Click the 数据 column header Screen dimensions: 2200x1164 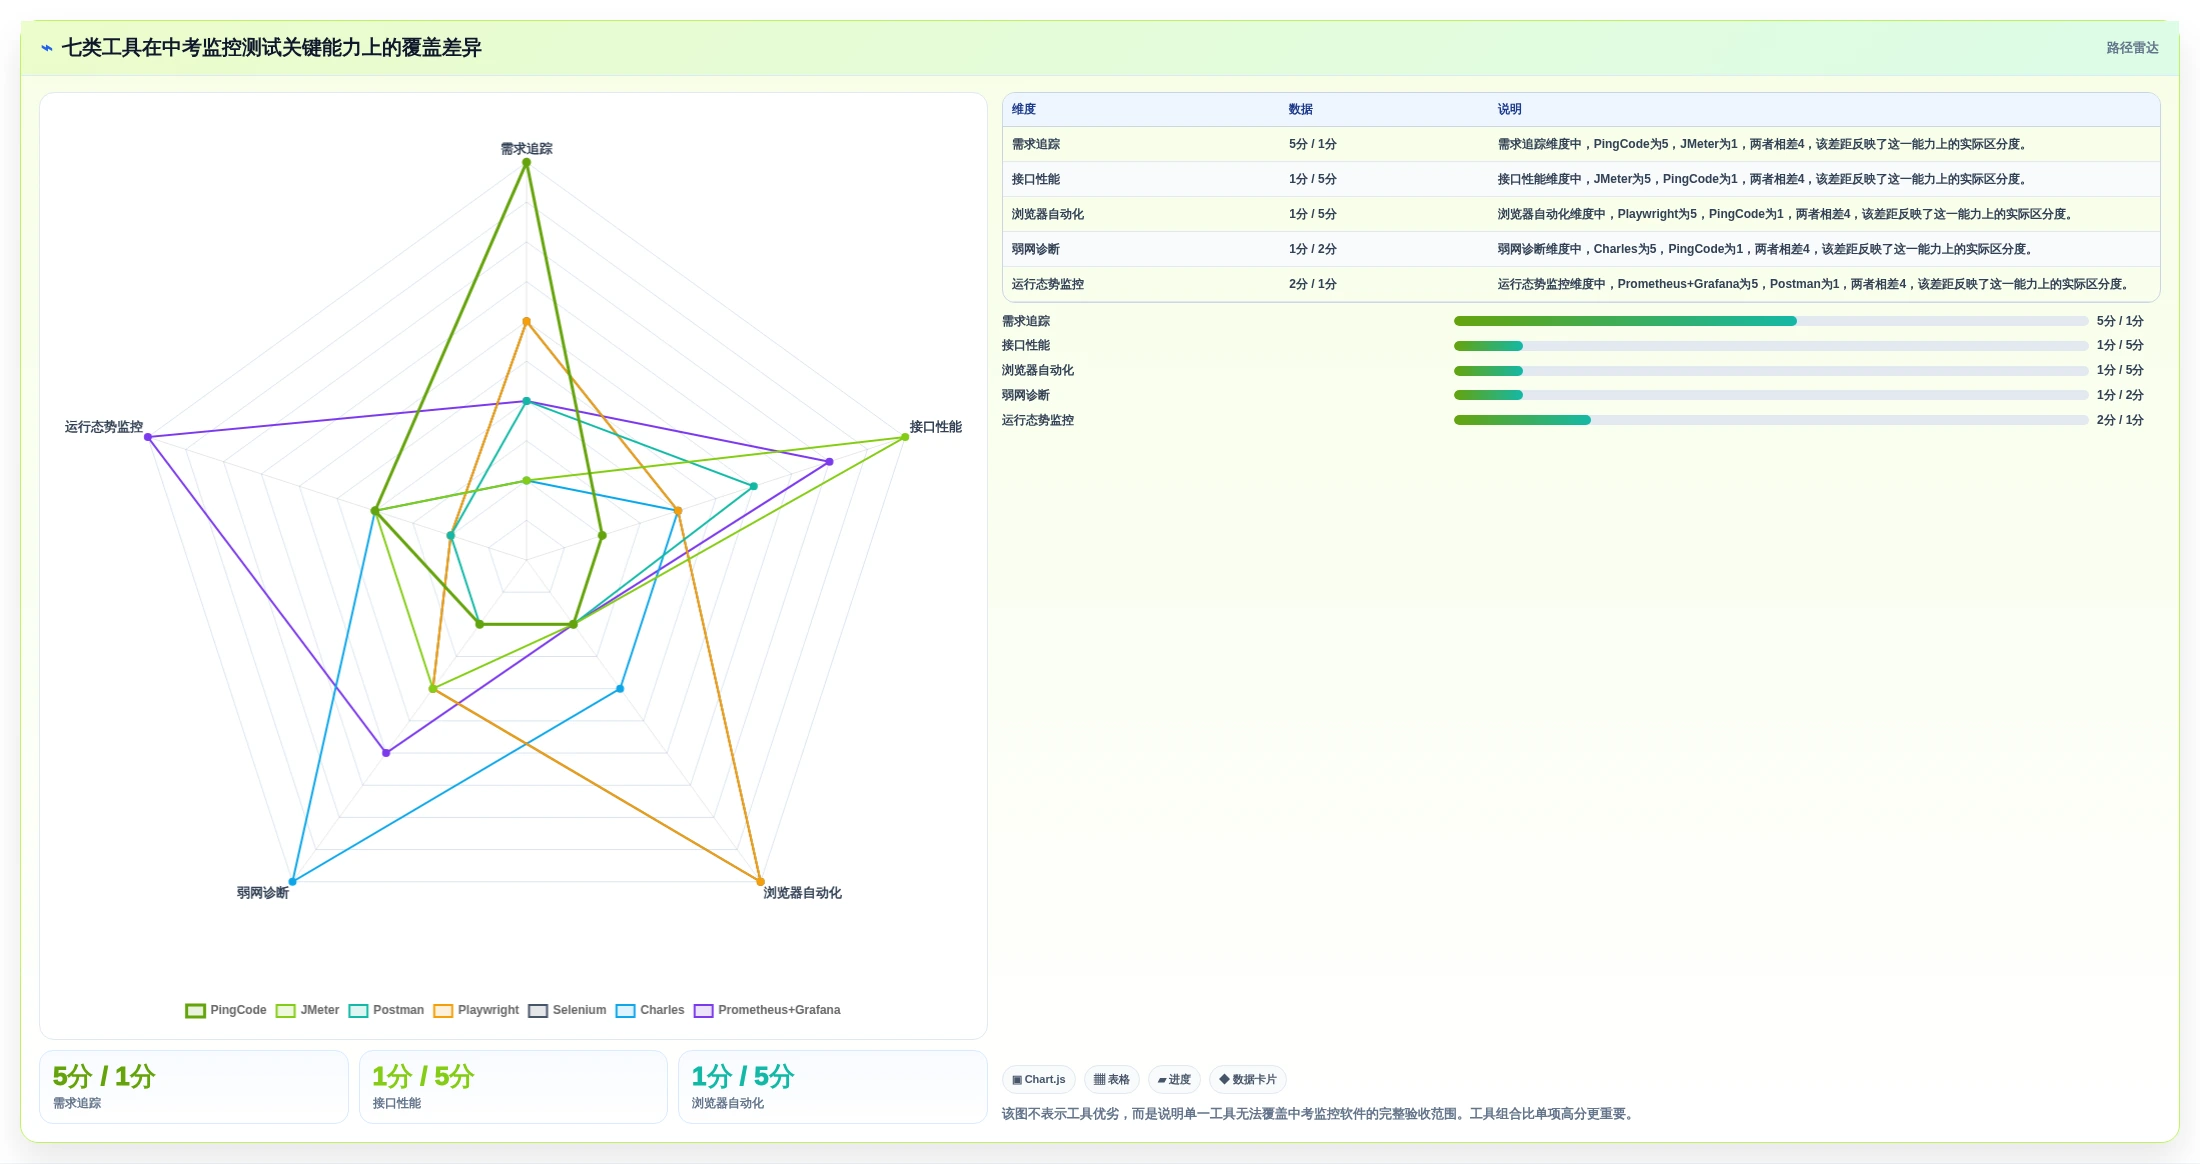click(x=1301, y=109)
